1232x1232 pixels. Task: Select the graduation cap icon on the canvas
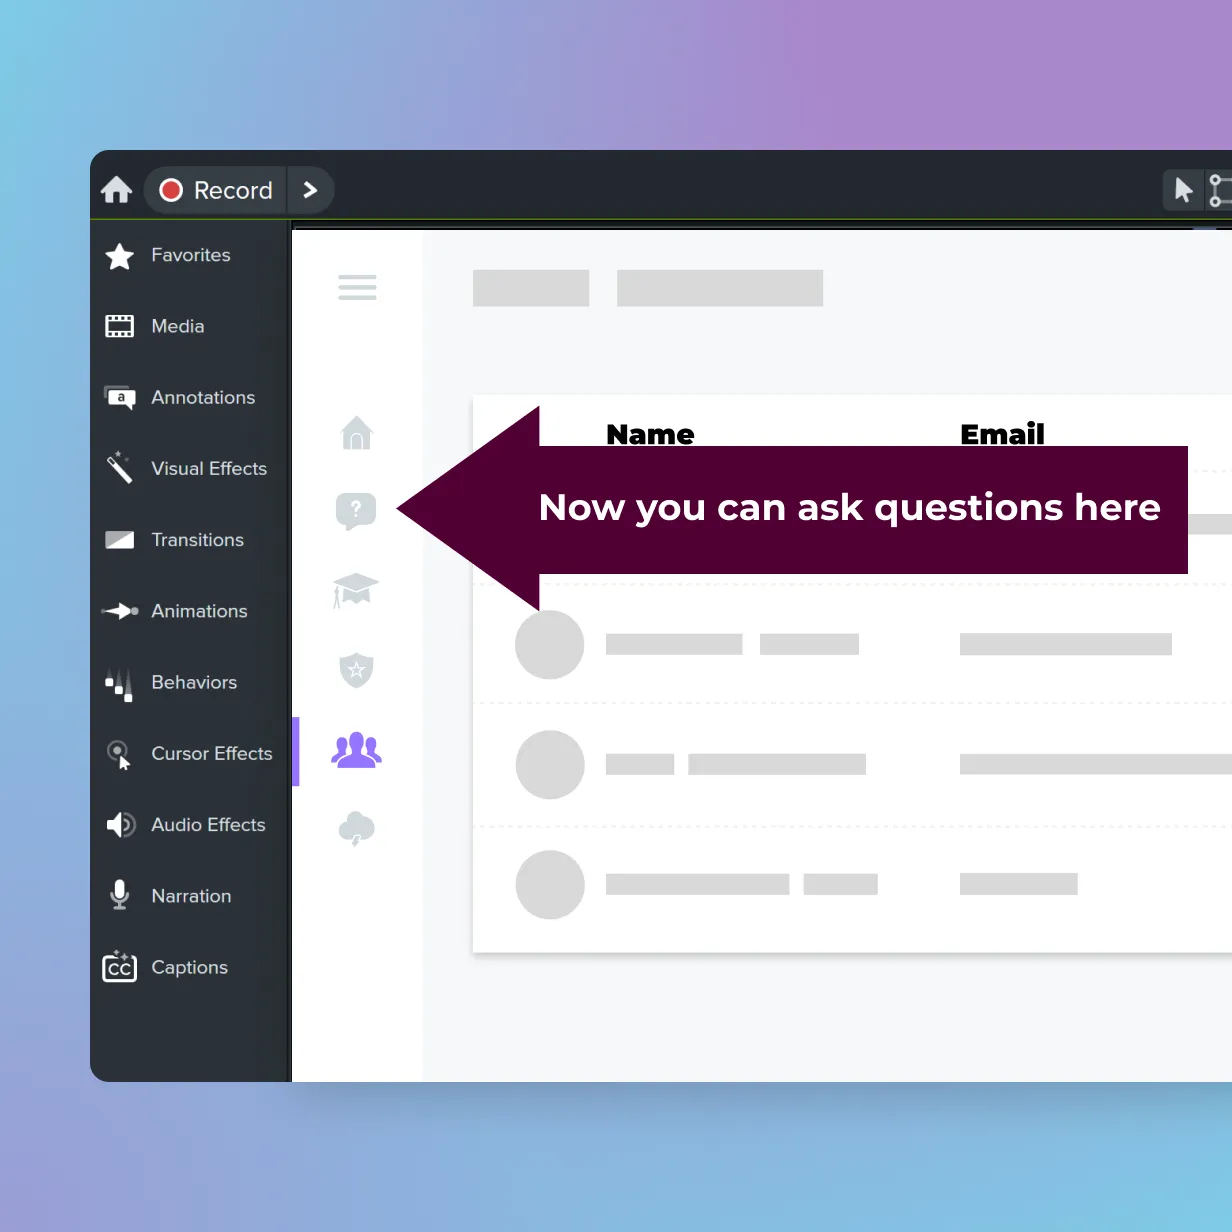pos(356,590)
